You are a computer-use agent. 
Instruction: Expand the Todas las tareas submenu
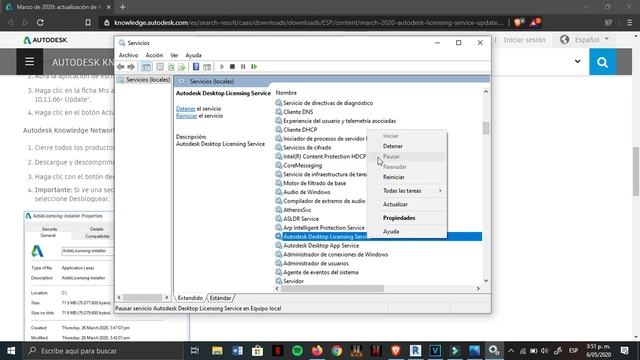pos(407,191)
